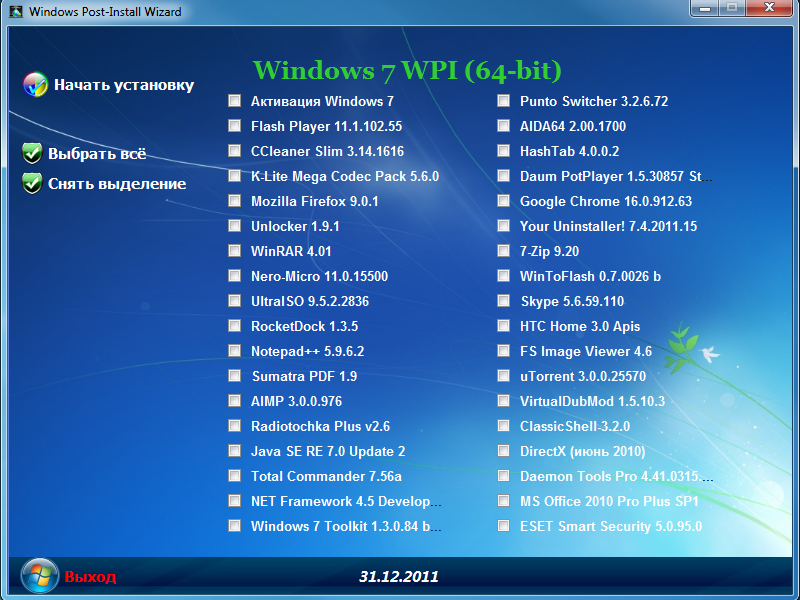Image resolution: width=800 pixels, height=600 pixels.
Task: Check VirtualDubMod 1.5.10.3 box
Action: [504, 401]
